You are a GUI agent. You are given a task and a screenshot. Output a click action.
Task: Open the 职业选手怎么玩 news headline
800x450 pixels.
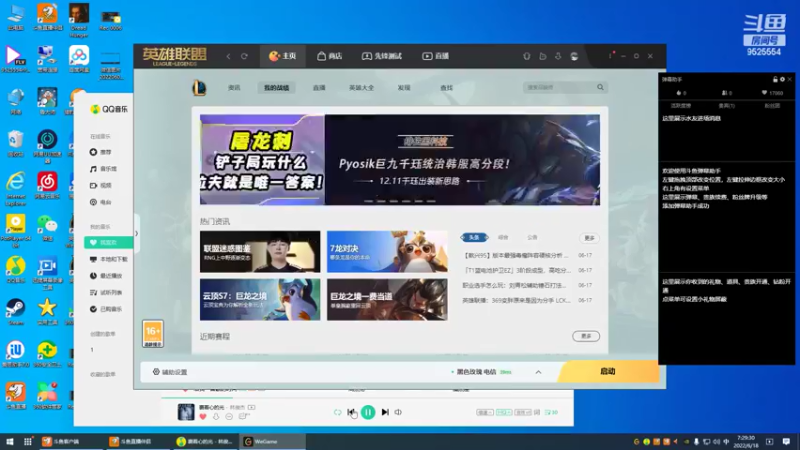(x=514, y=285)
